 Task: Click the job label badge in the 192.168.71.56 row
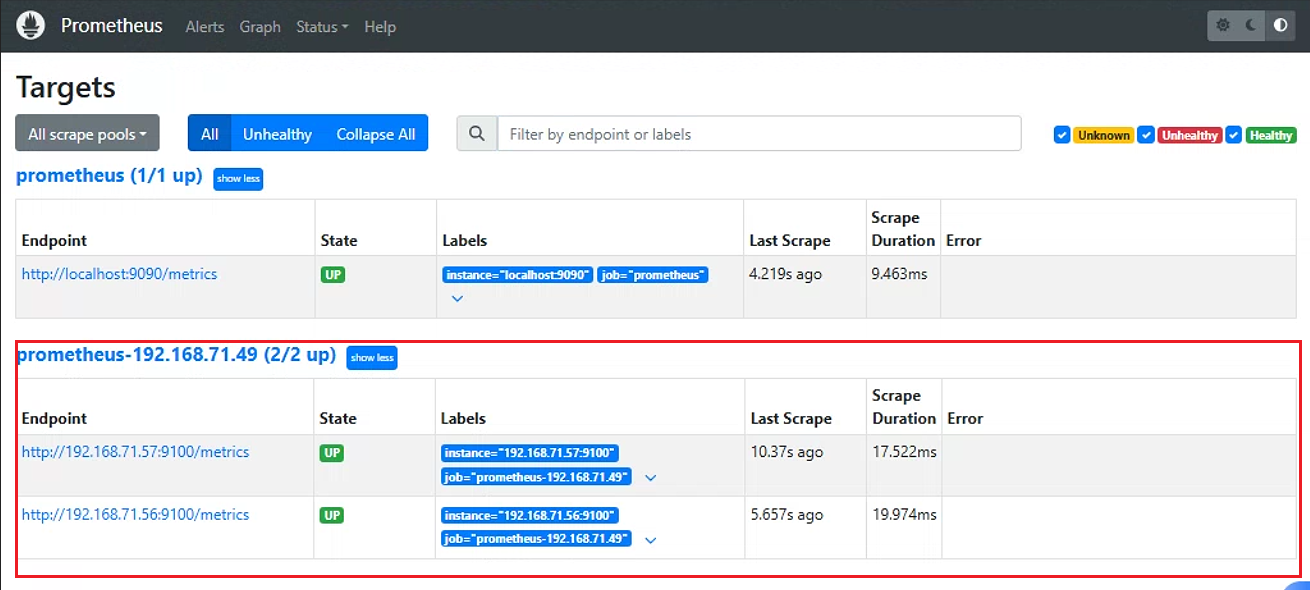[537, 540]
